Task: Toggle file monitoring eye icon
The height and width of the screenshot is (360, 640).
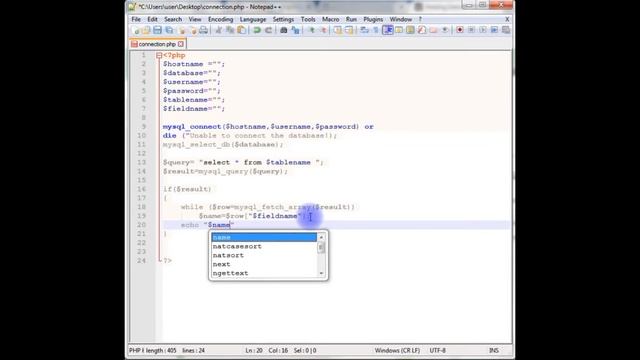Action: pyautogui.click(x=445, y=30)
